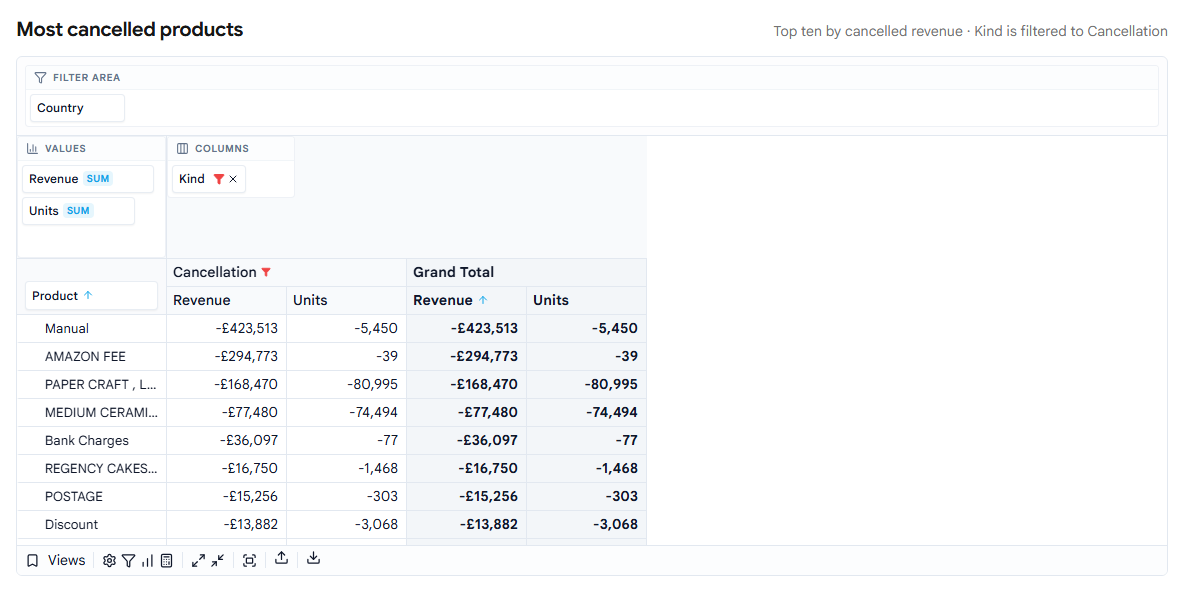Click the upload arrow icon in toolbar
Screen dimensions: 1184x592
point(282,559)
